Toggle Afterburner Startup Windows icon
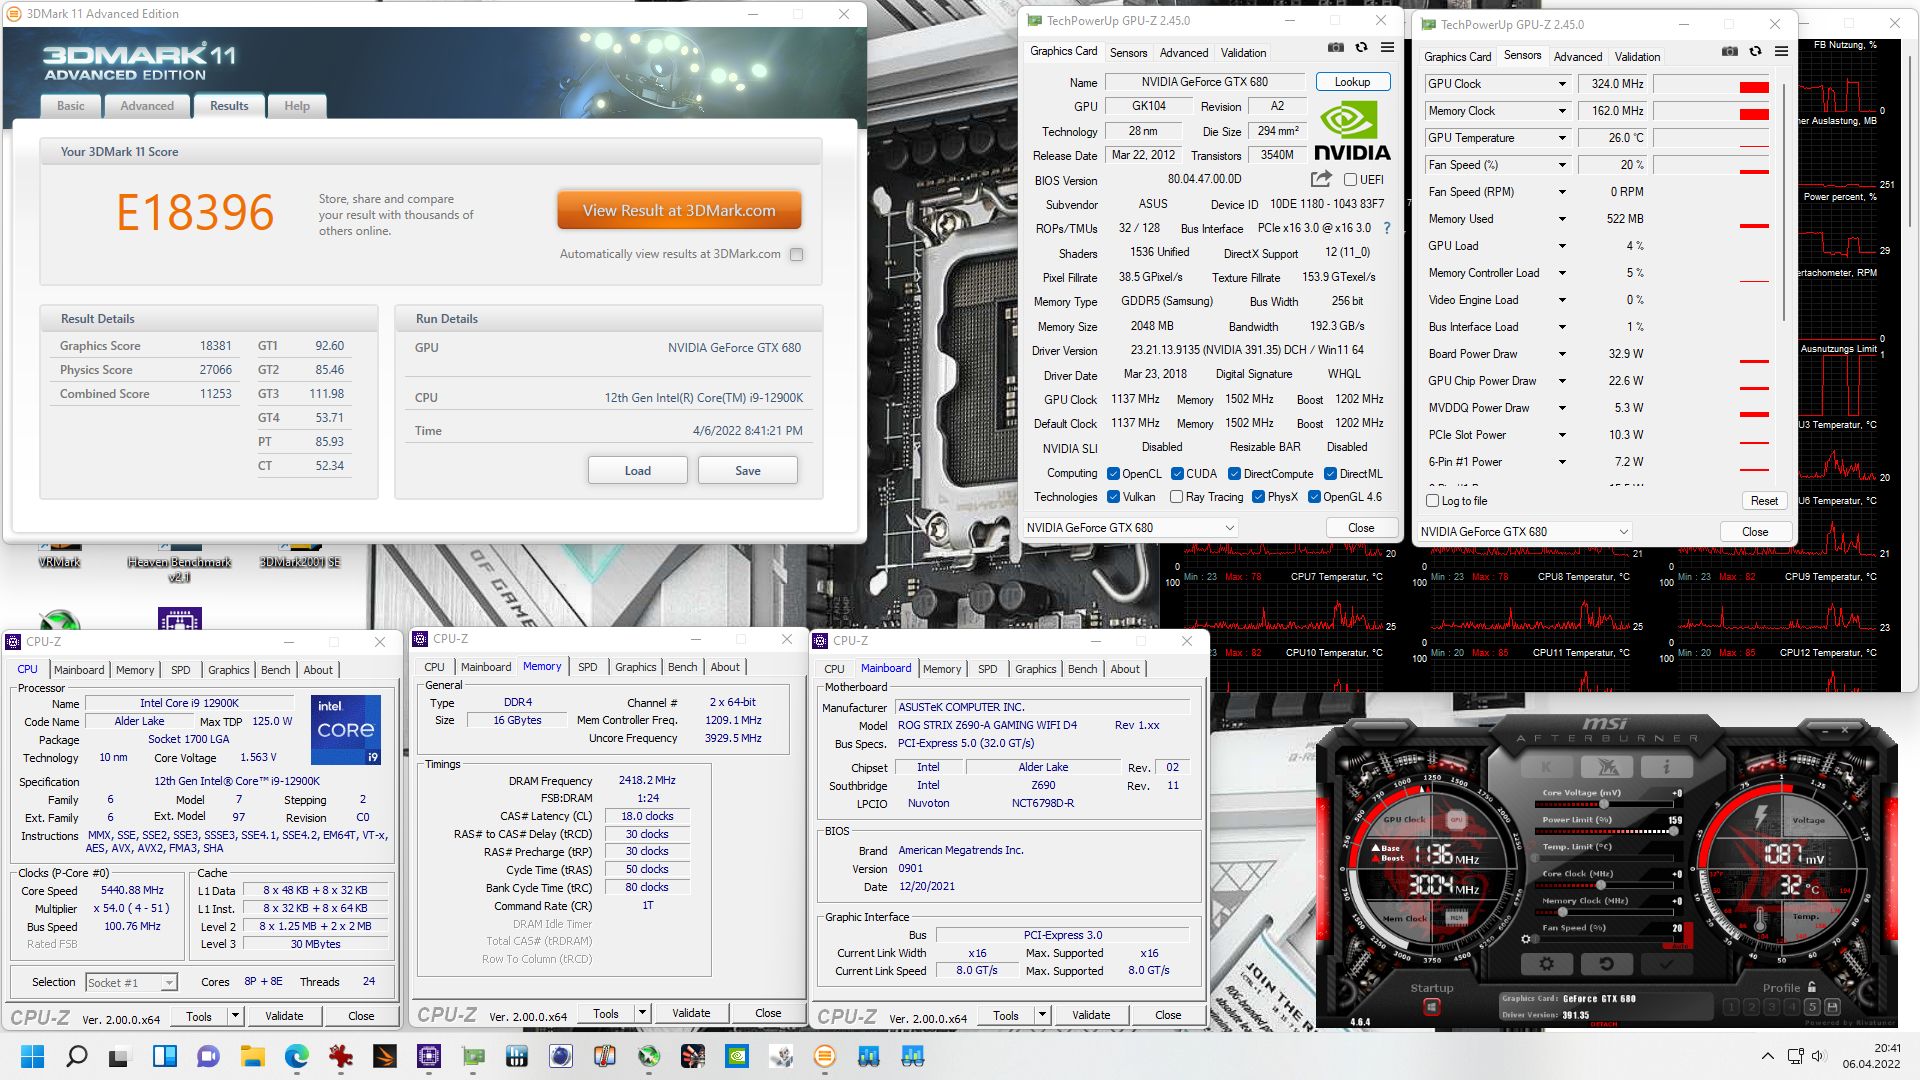Image resolution: width=1920 pixels, height=1080 pixels. [x=1431, y=1007]
